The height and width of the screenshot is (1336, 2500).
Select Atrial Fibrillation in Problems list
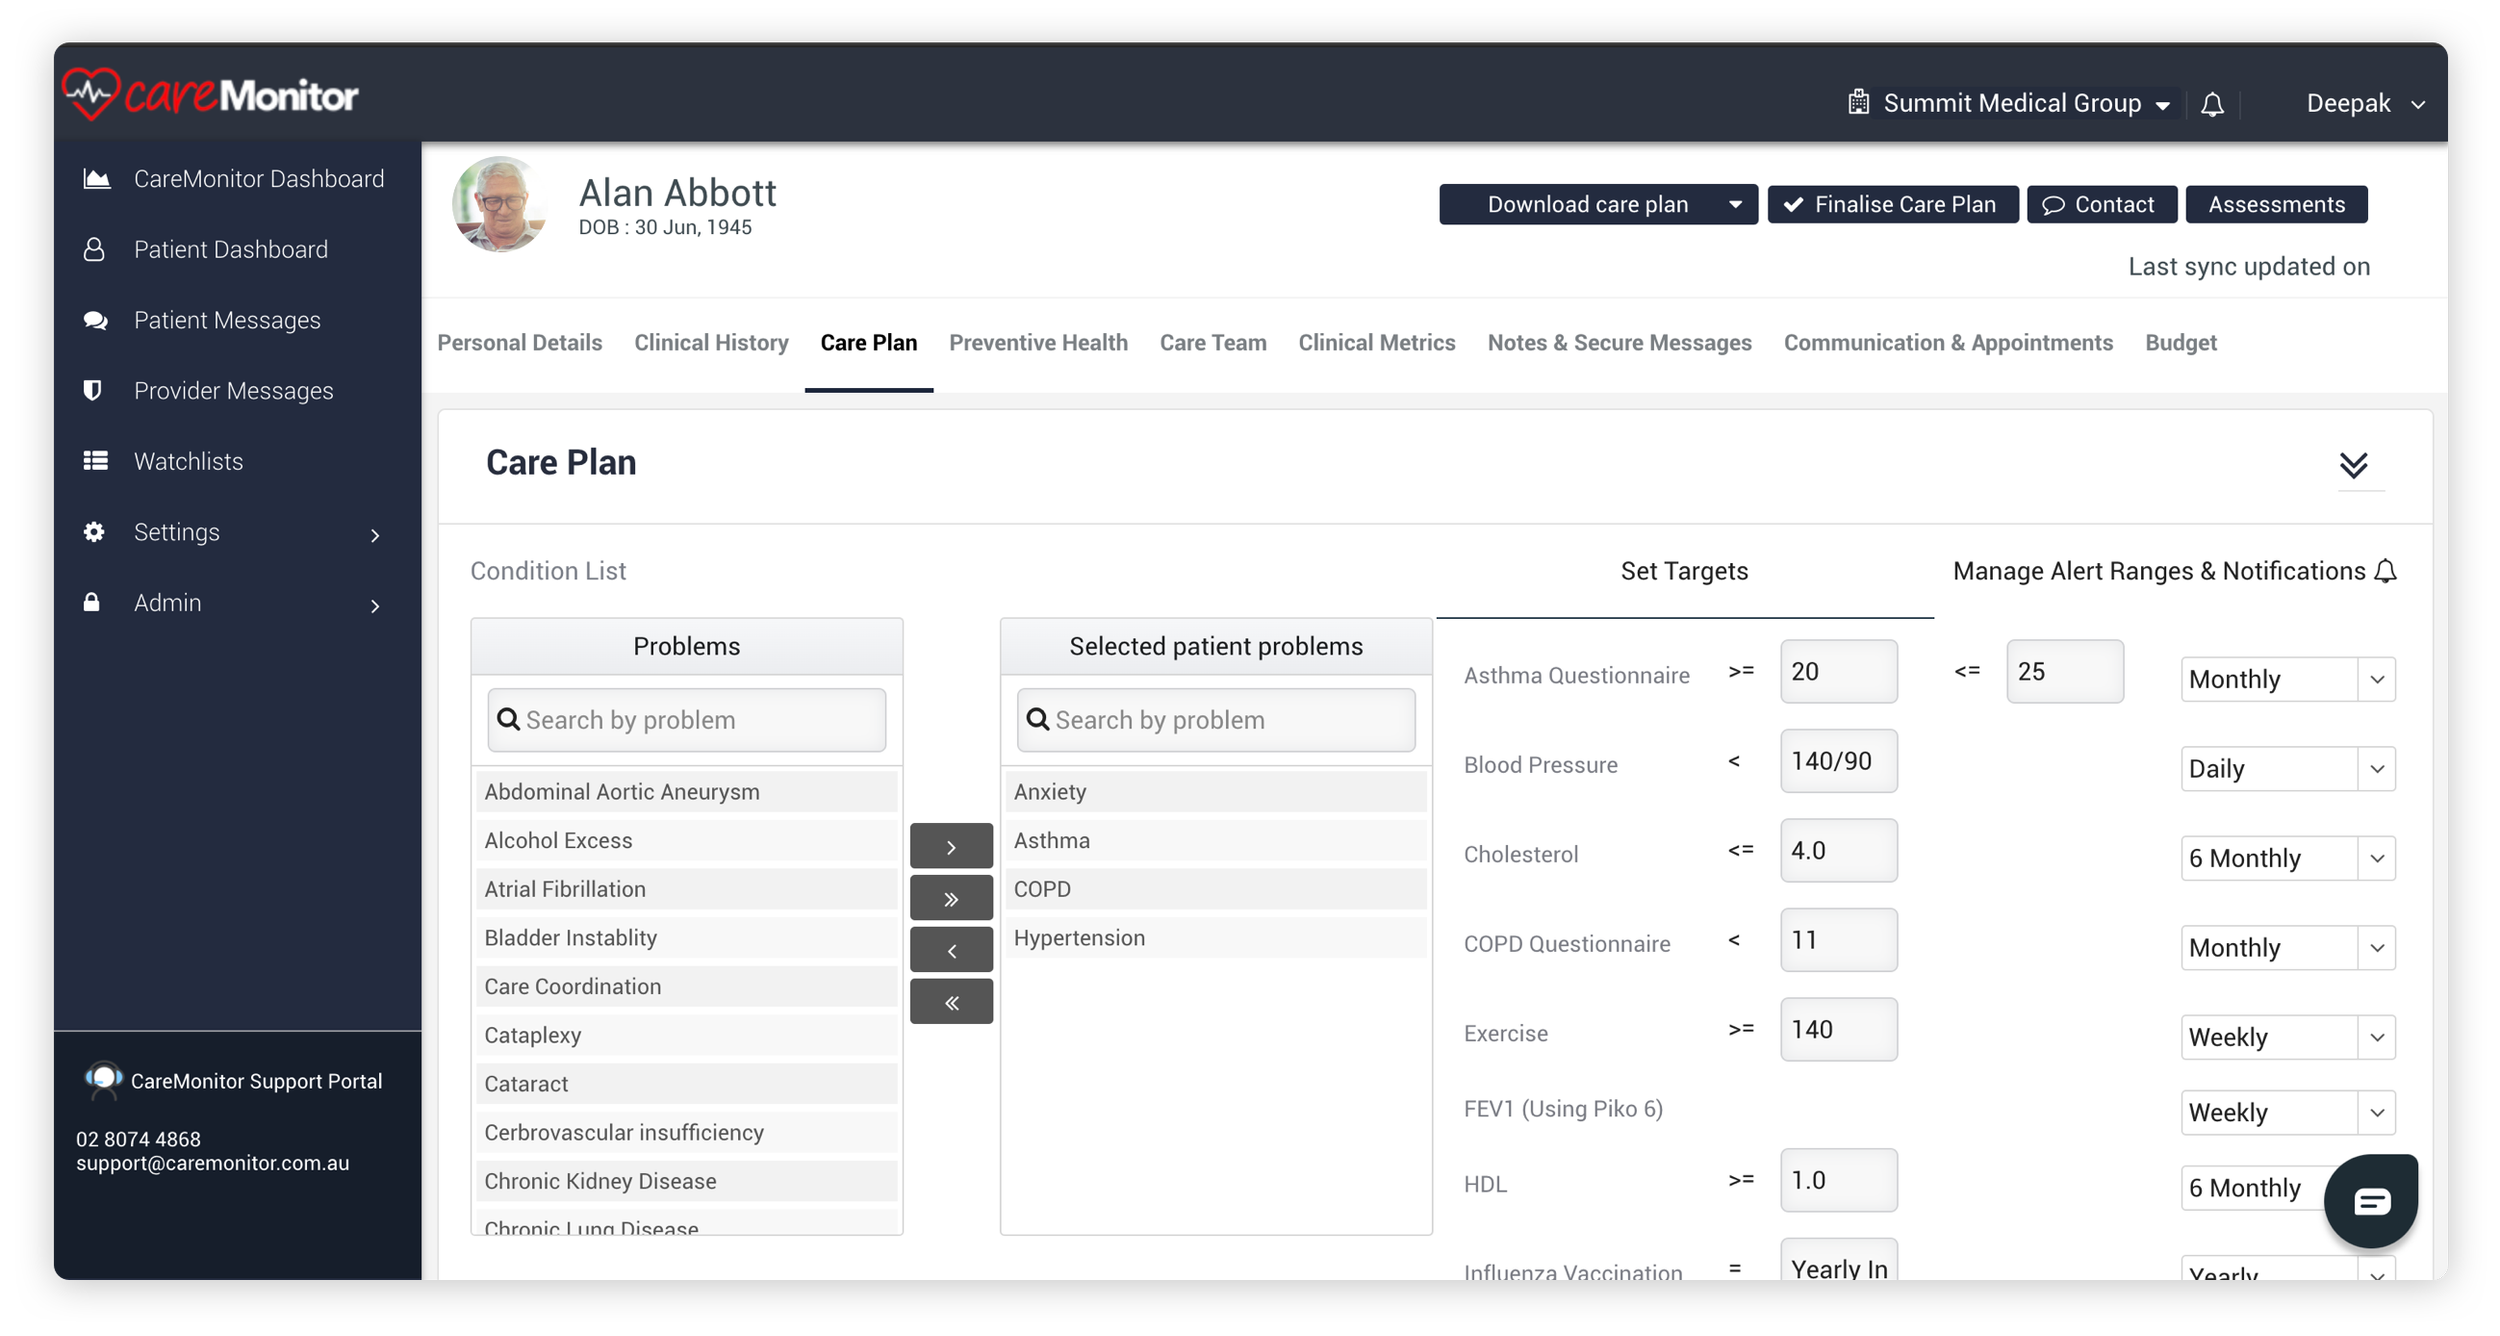pyautogui.click(x=686, y=888)
